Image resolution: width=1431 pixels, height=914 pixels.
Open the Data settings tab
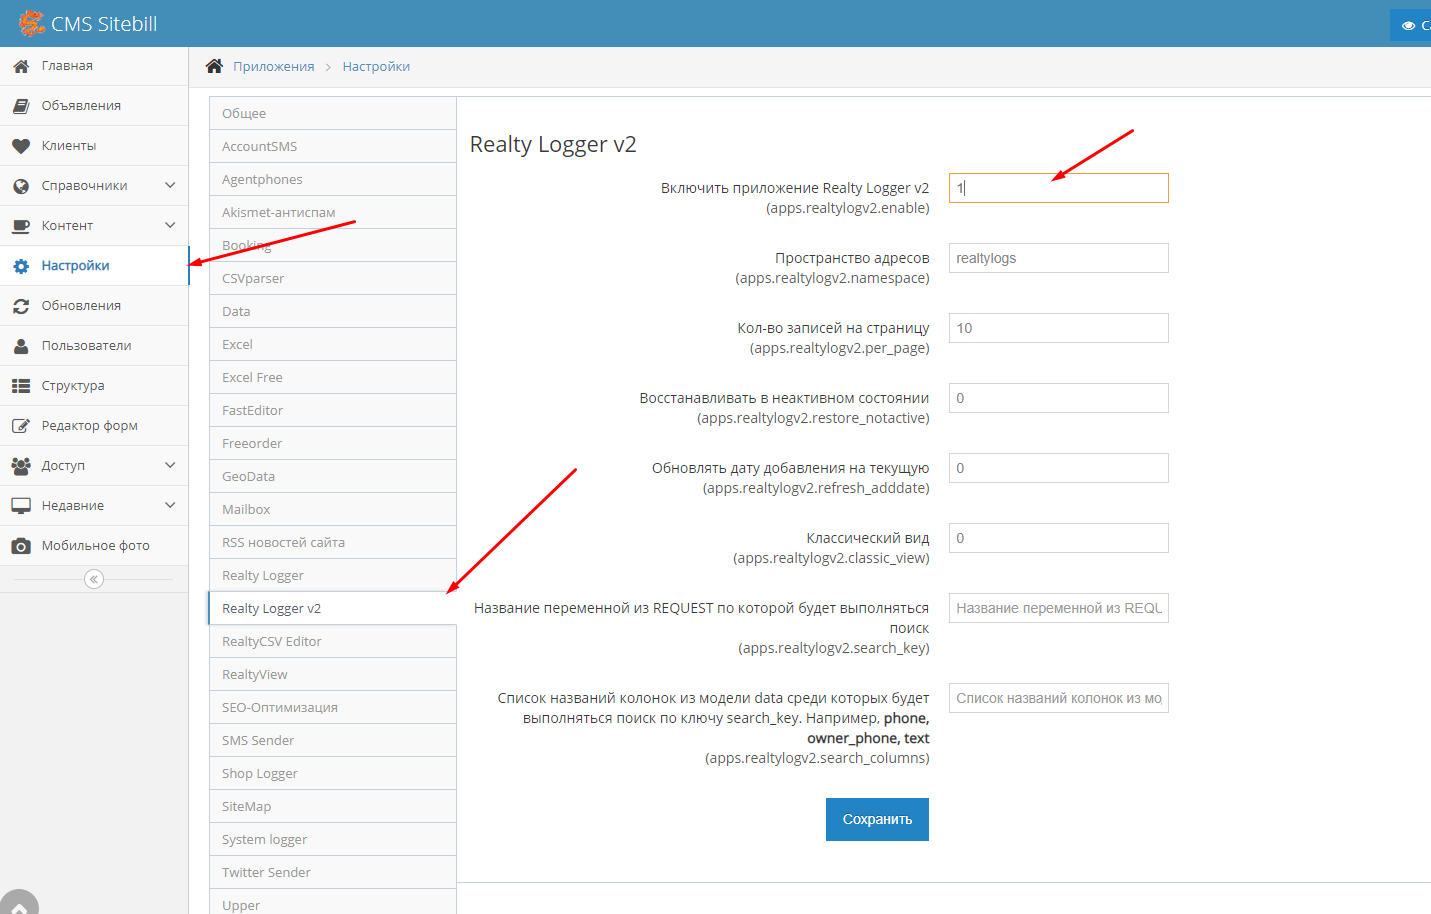click(x=333, y=311)
